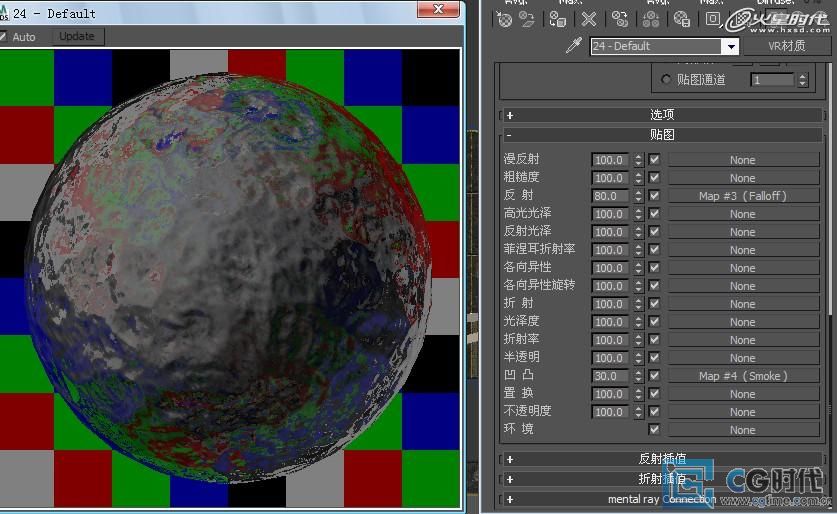Click the Make Unique icon
This screenshot has height=514, width=837.
point(651,20)
